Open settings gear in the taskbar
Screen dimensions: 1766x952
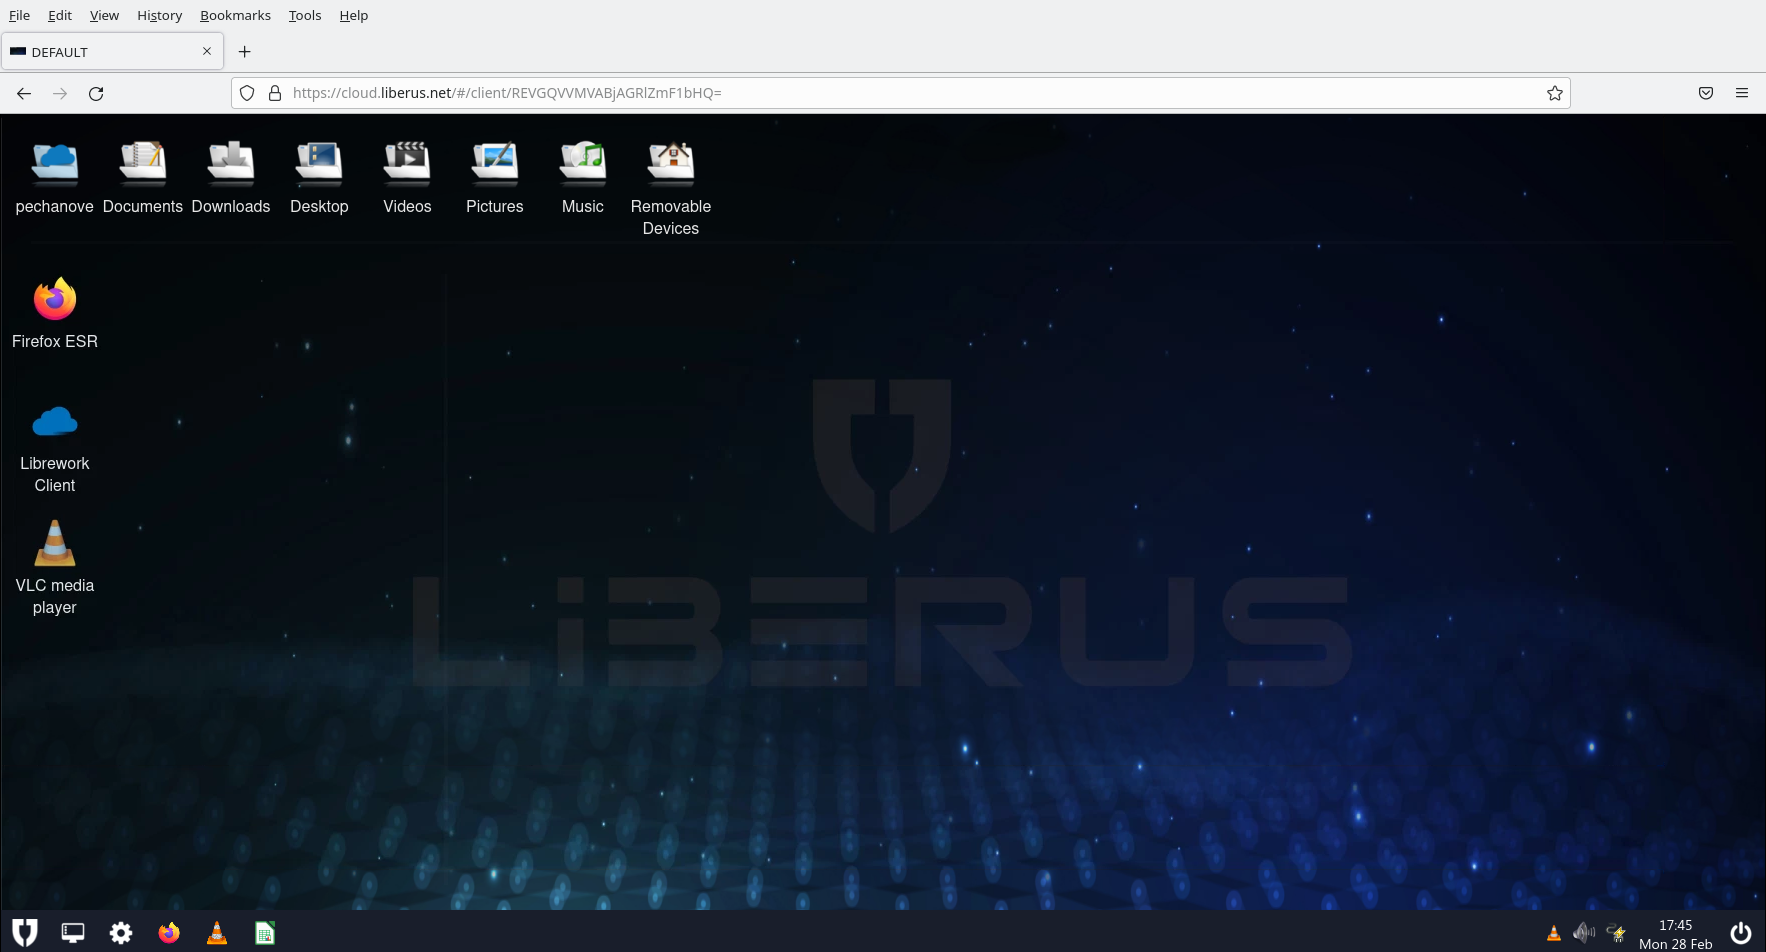click(x=121, y=933)
